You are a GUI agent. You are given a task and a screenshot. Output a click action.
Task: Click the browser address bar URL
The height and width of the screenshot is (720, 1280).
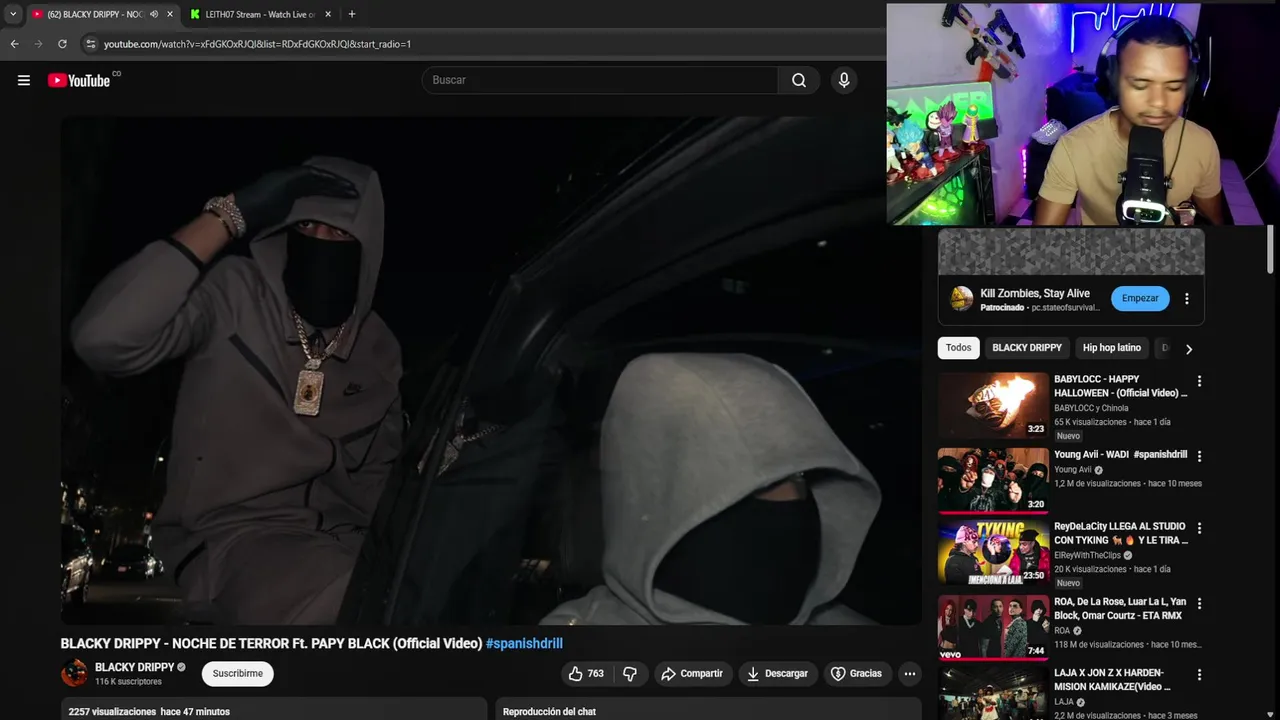pyautogui.click(x=257, y=44)
